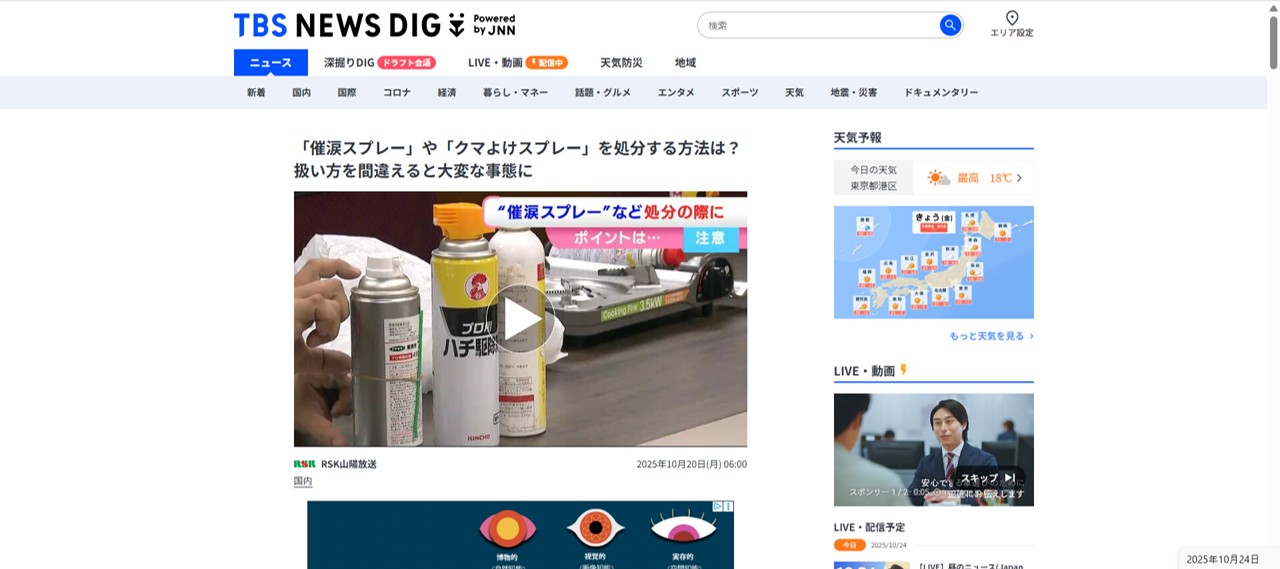Viewport: 1280px width, 569px height.
Task: Click the blue search magnifier button
Action: (x=950, y=25)
